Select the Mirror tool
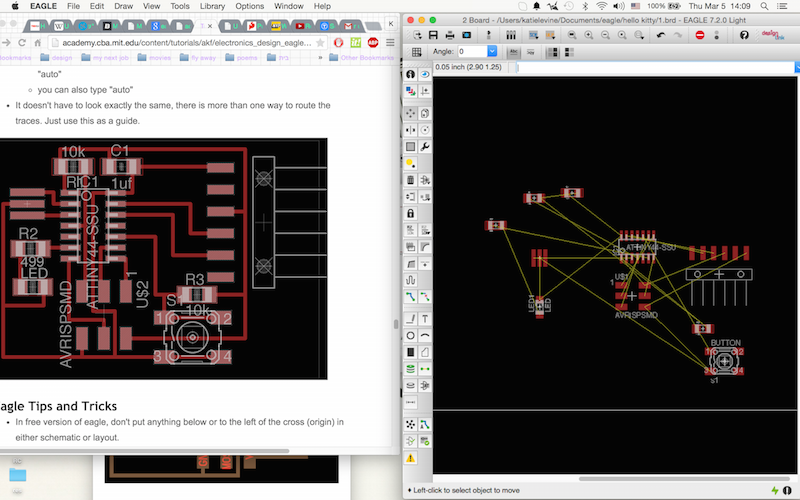 tap(410, 130)
